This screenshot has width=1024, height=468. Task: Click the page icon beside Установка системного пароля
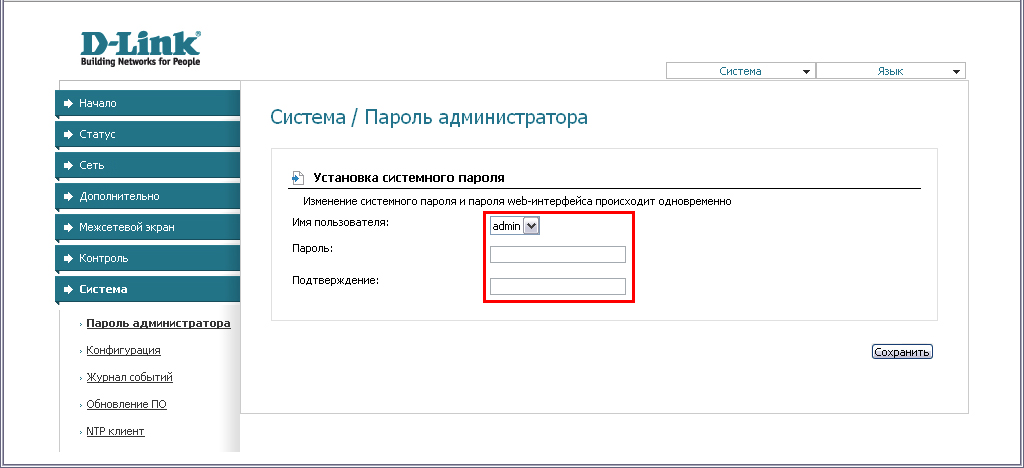[x=298, y=178]
